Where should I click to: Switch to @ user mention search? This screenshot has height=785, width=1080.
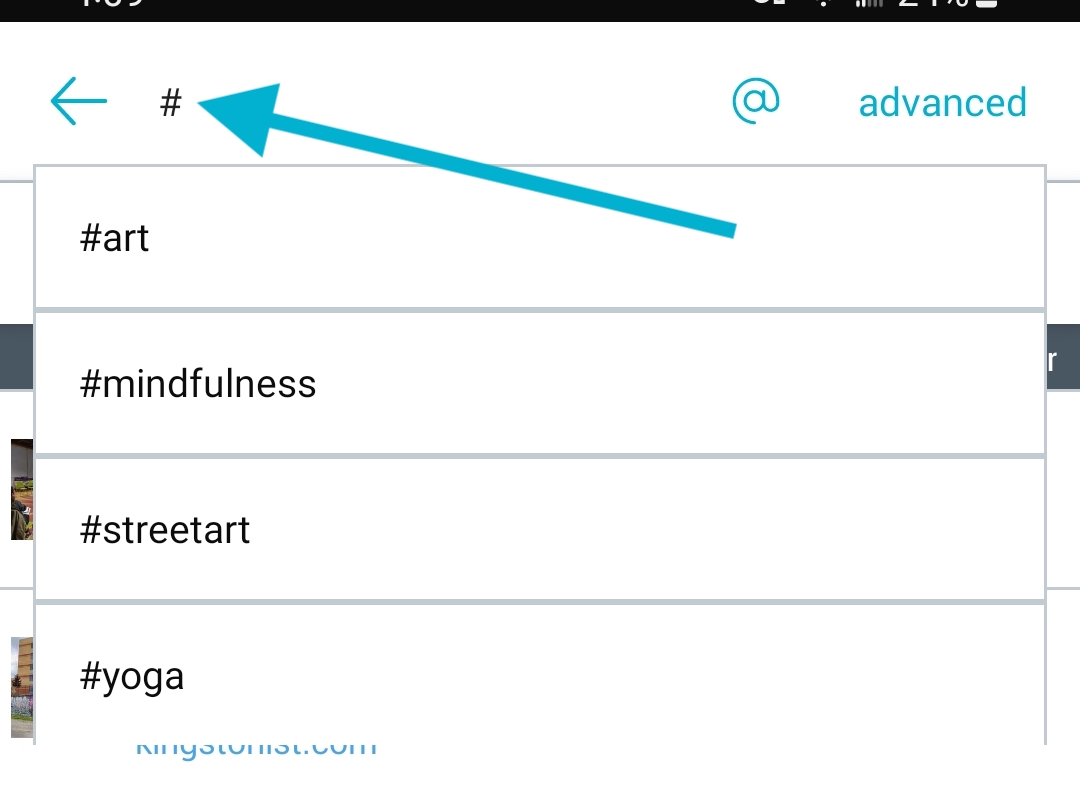[756, 101]
